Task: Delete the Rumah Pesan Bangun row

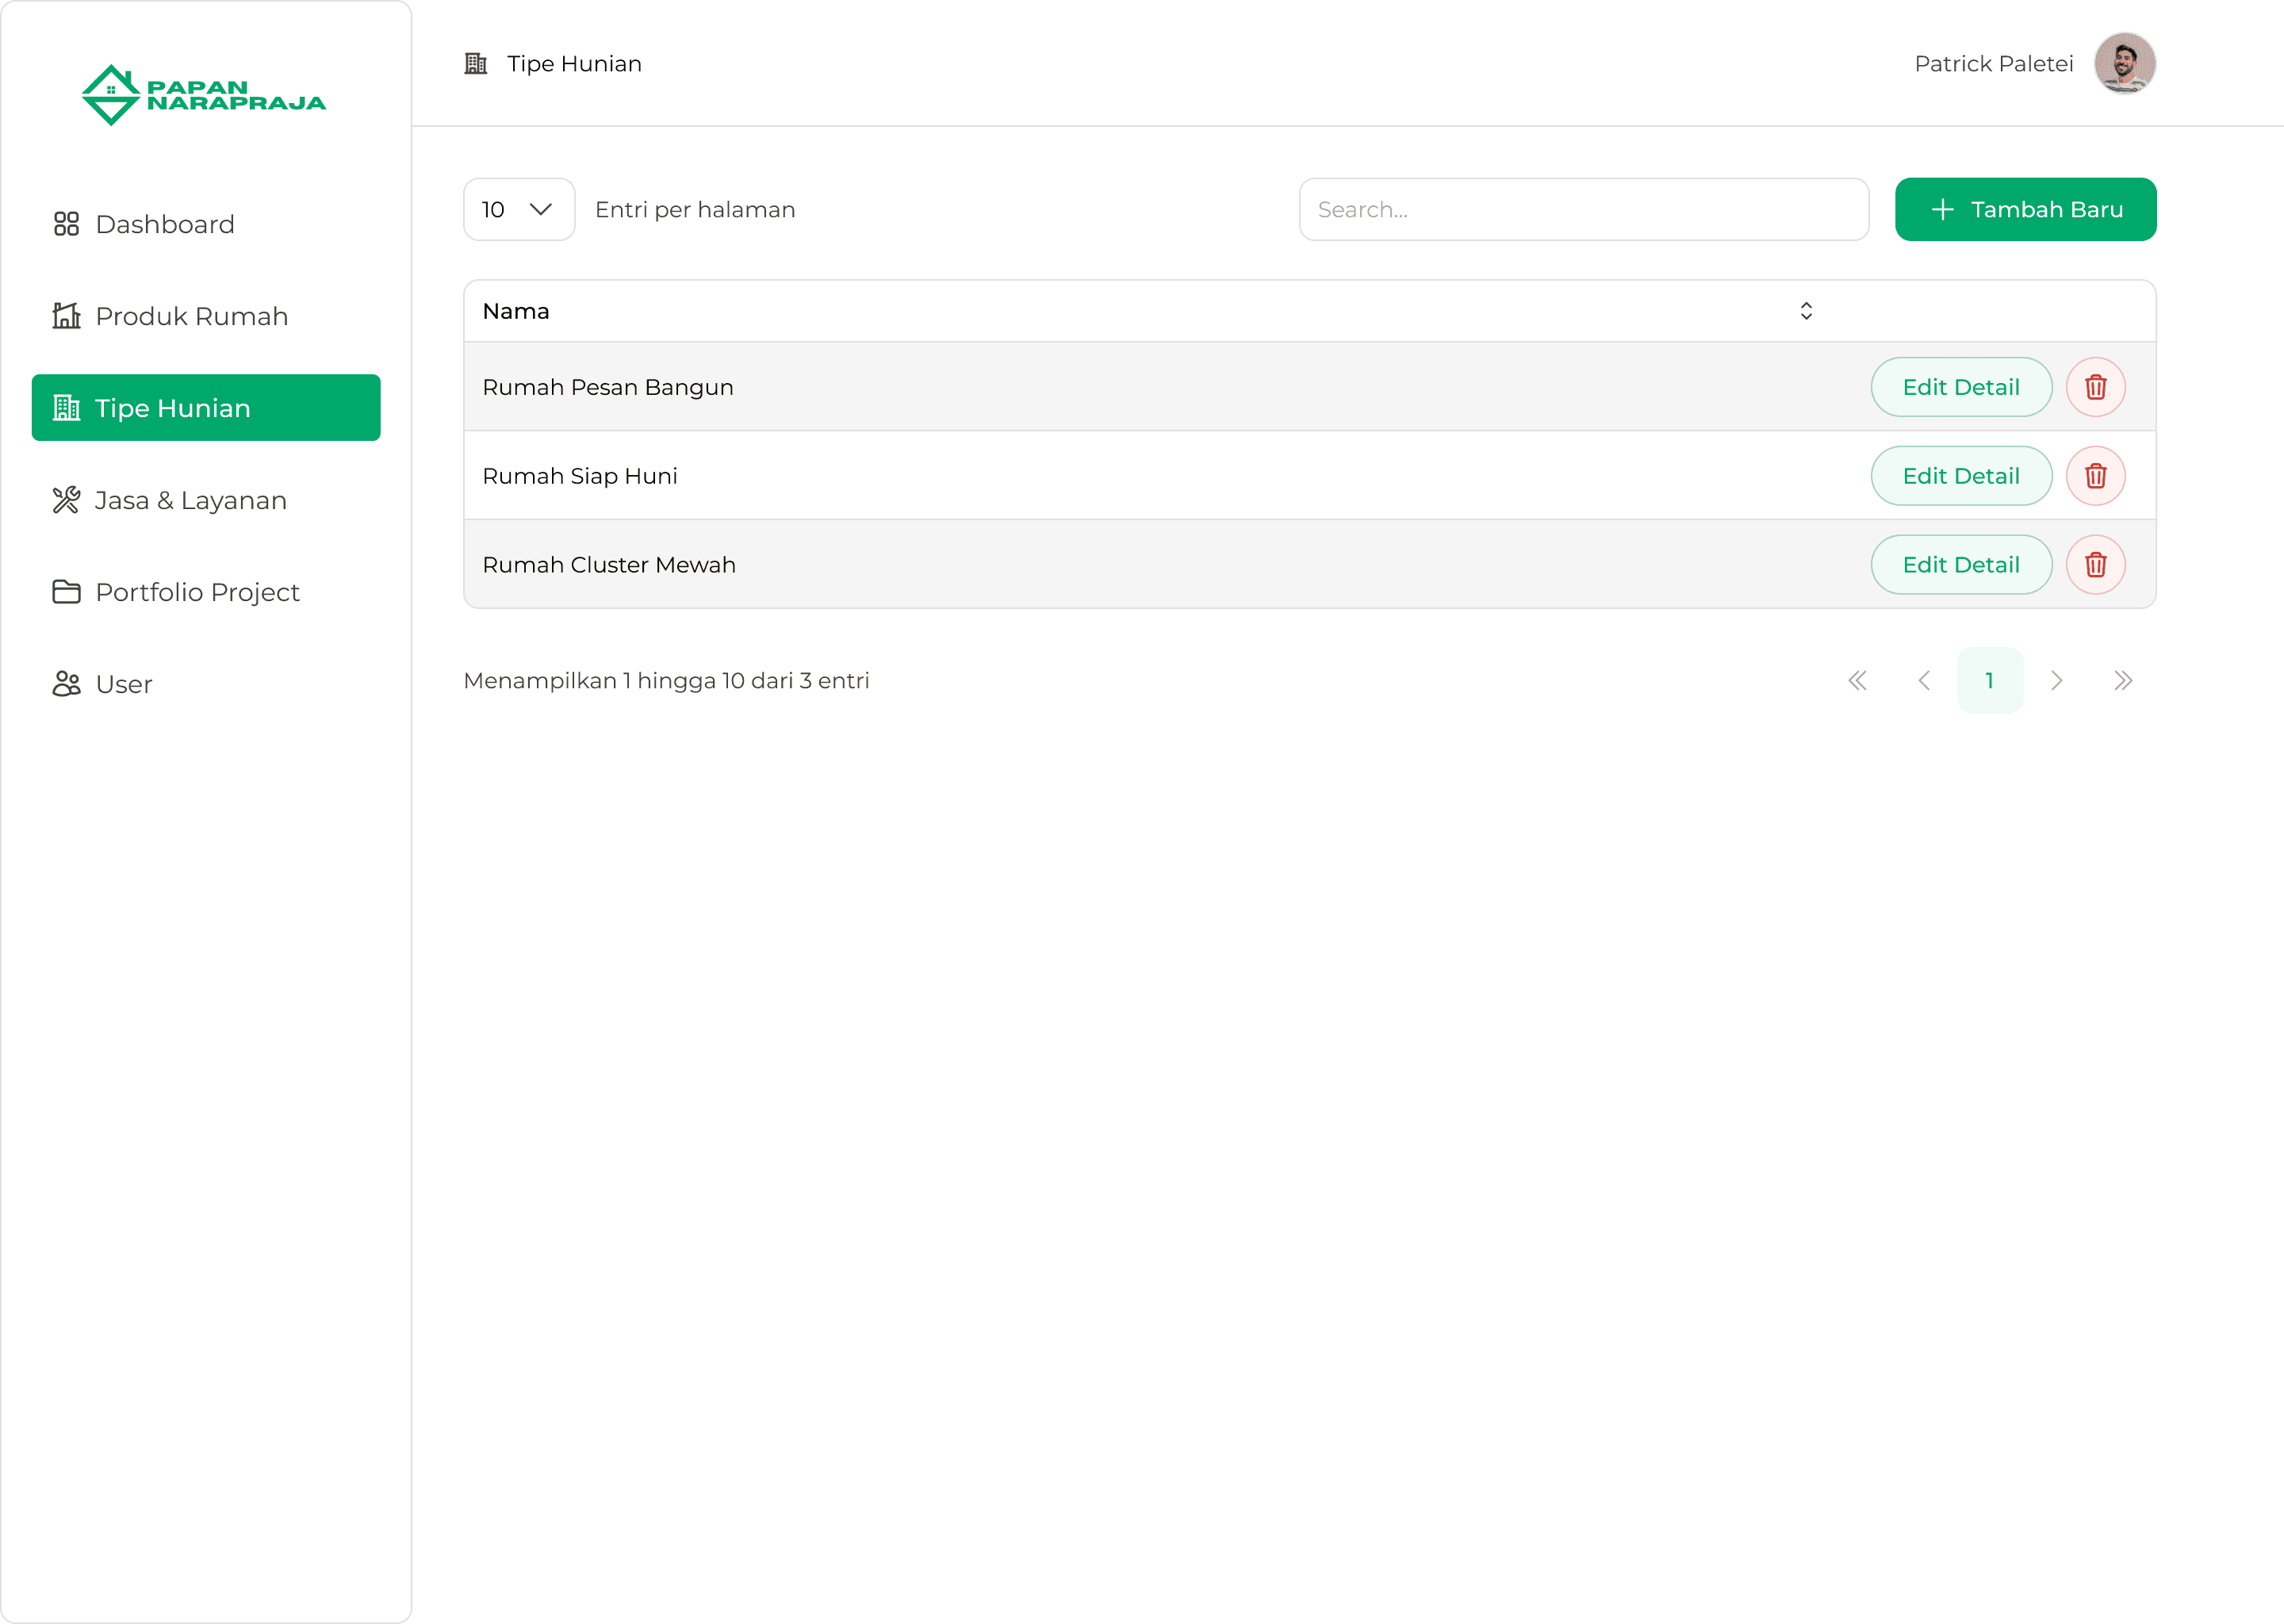Action: [2095, 387]
